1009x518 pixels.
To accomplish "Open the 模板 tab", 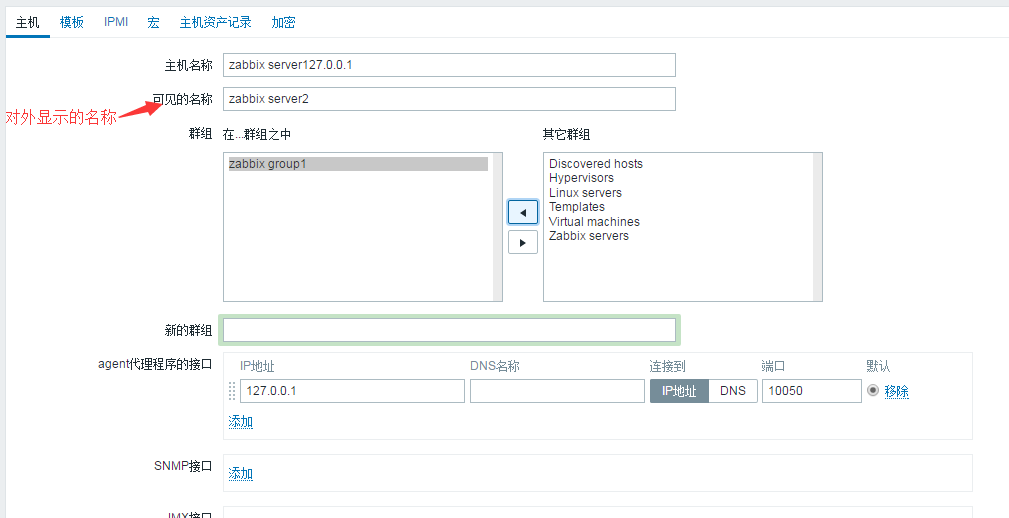I will pos(71,23).
